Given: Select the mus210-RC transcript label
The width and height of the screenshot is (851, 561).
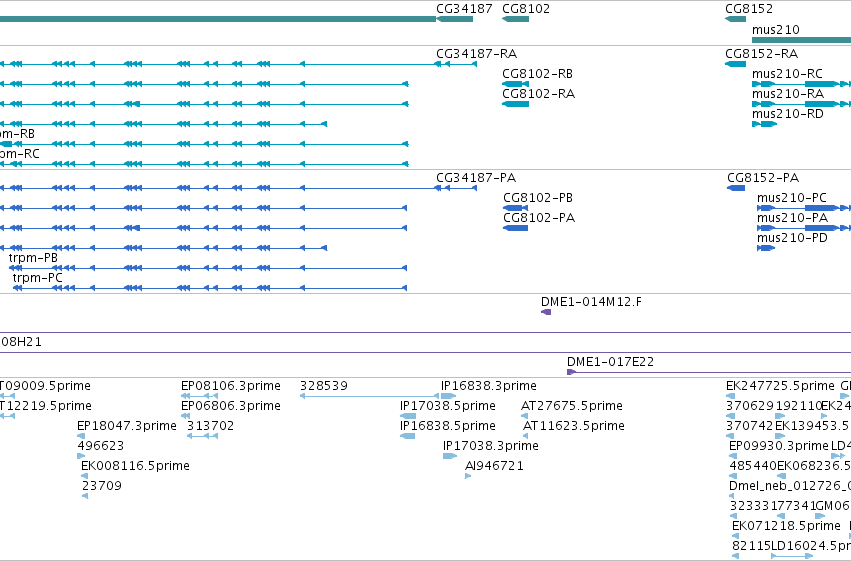Looking at the screenshot, I should (x=787, y=74).
